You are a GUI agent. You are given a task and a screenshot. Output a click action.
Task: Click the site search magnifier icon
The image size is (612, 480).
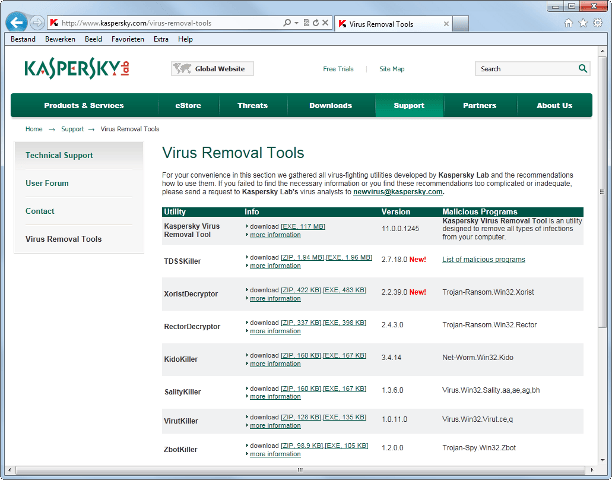coord(583,69)
